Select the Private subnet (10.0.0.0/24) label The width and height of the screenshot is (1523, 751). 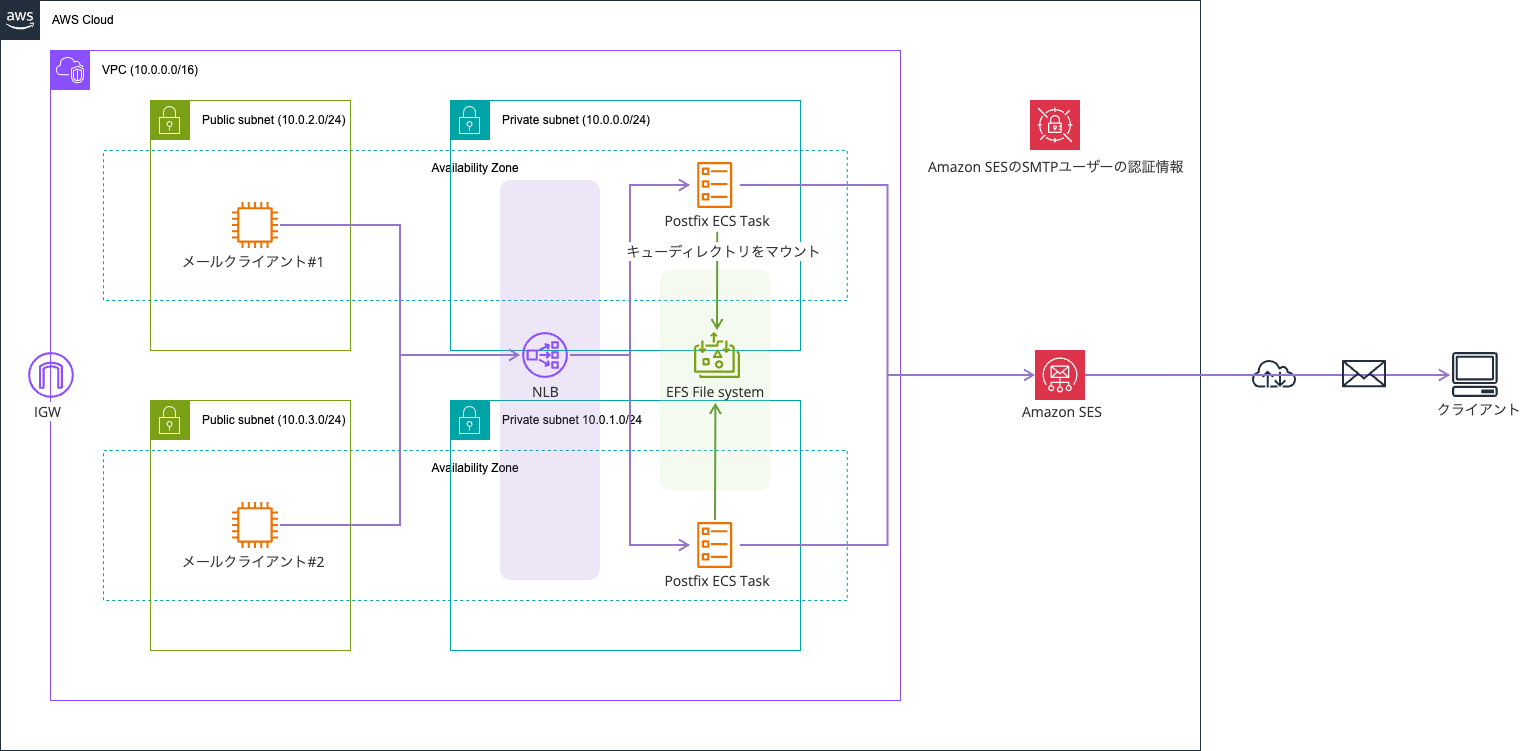point(575,120)
